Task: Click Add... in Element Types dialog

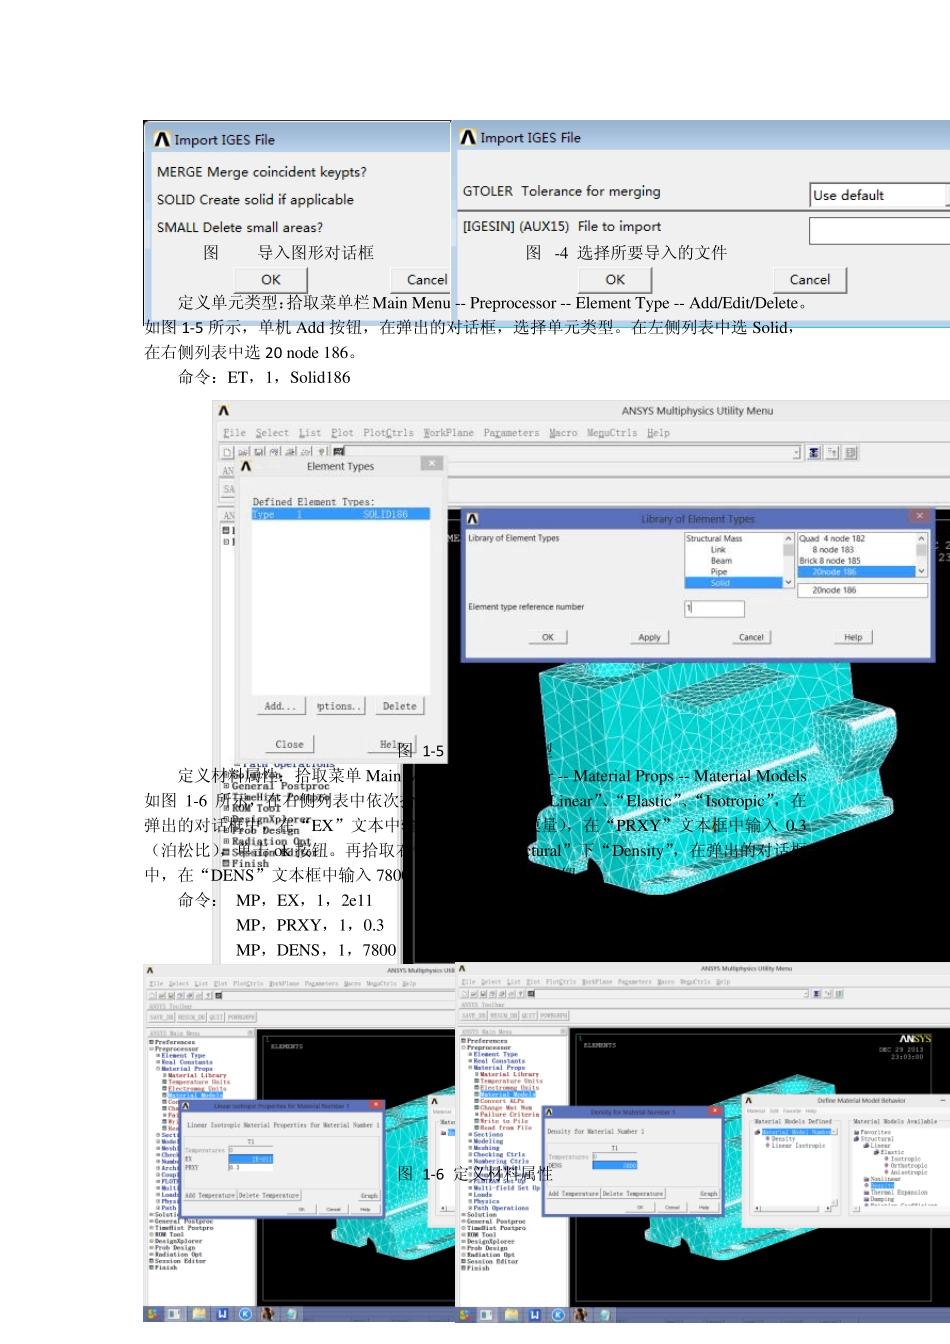Action: coord(280,706)
